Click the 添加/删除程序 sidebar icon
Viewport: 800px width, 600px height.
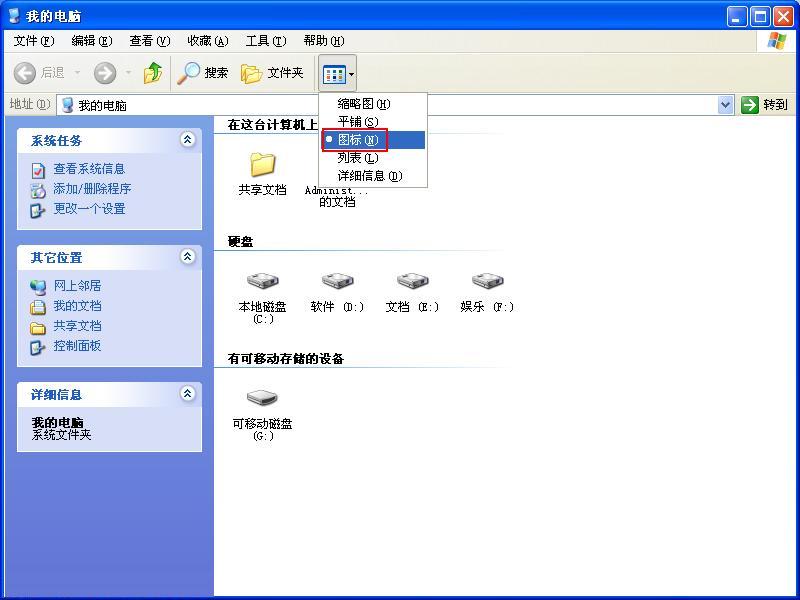point(38,190)
